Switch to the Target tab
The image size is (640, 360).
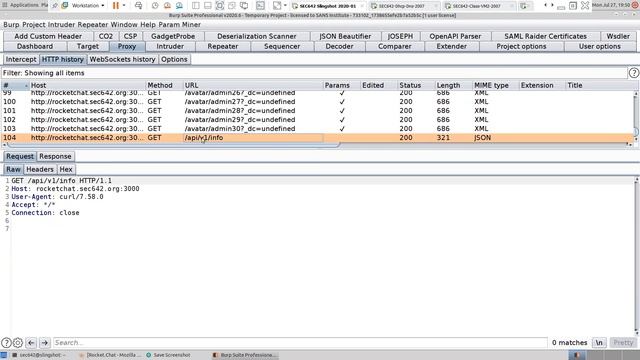click(88, 47)
